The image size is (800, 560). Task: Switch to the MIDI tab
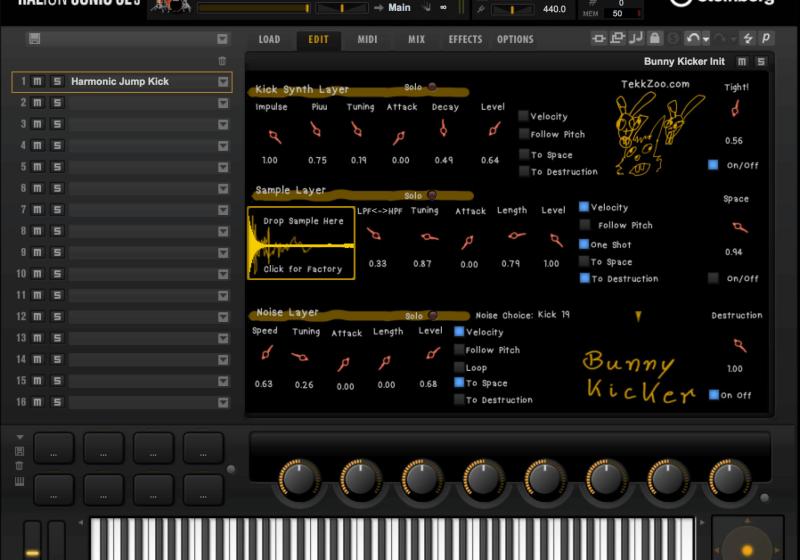pyautogui.click(x=367, y=39)
